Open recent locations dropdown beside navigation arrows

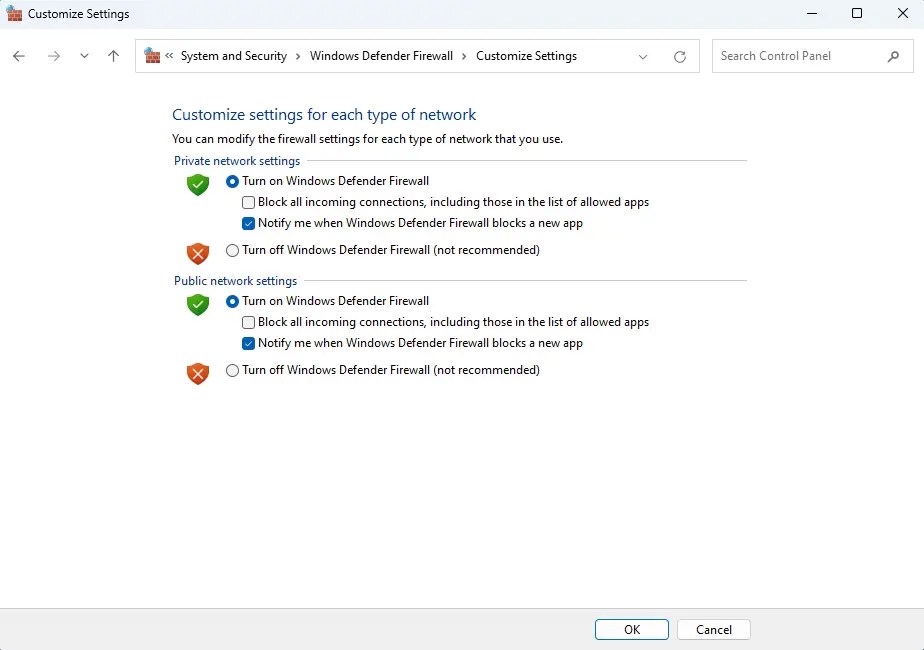[84, 56]
